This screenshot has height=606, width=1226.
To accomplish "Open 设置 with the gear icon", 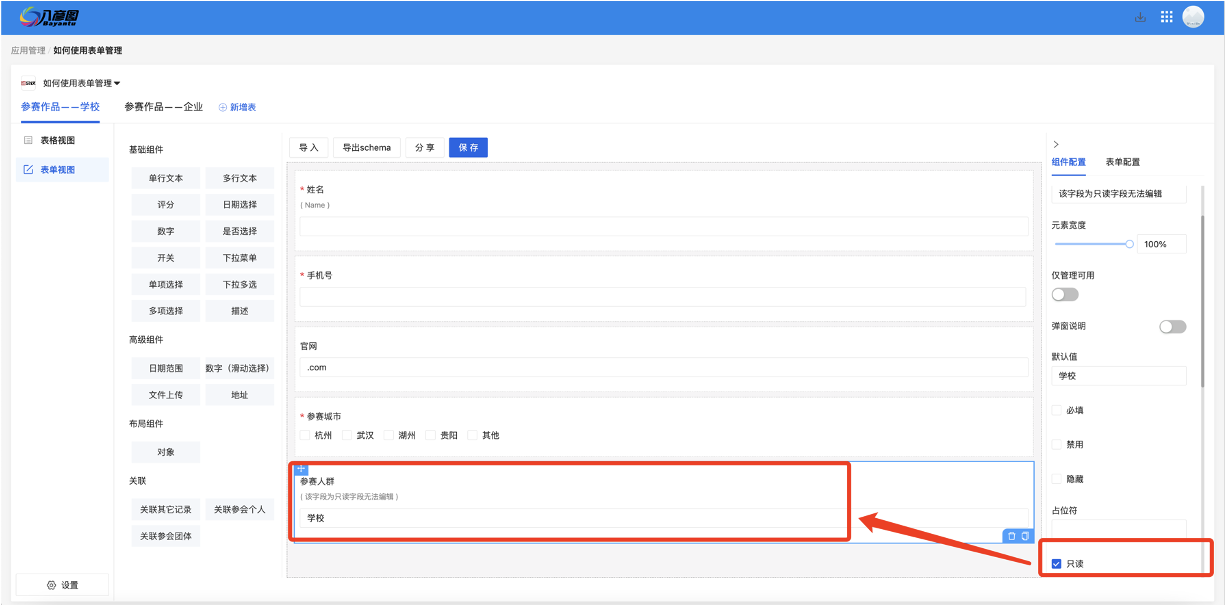I will click(62, 585).
